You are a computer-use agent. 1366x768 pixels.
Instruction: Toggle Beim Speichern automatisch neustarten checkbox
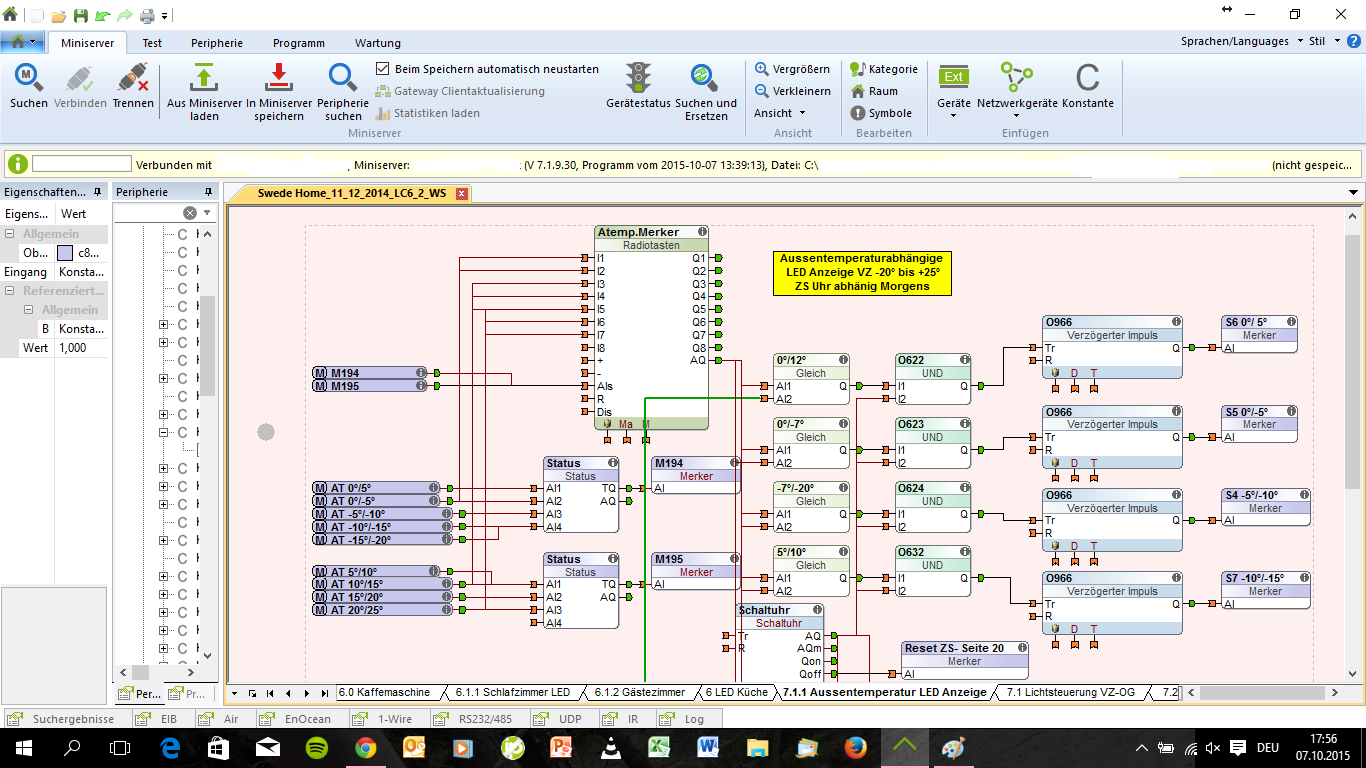tap(382, 69)
